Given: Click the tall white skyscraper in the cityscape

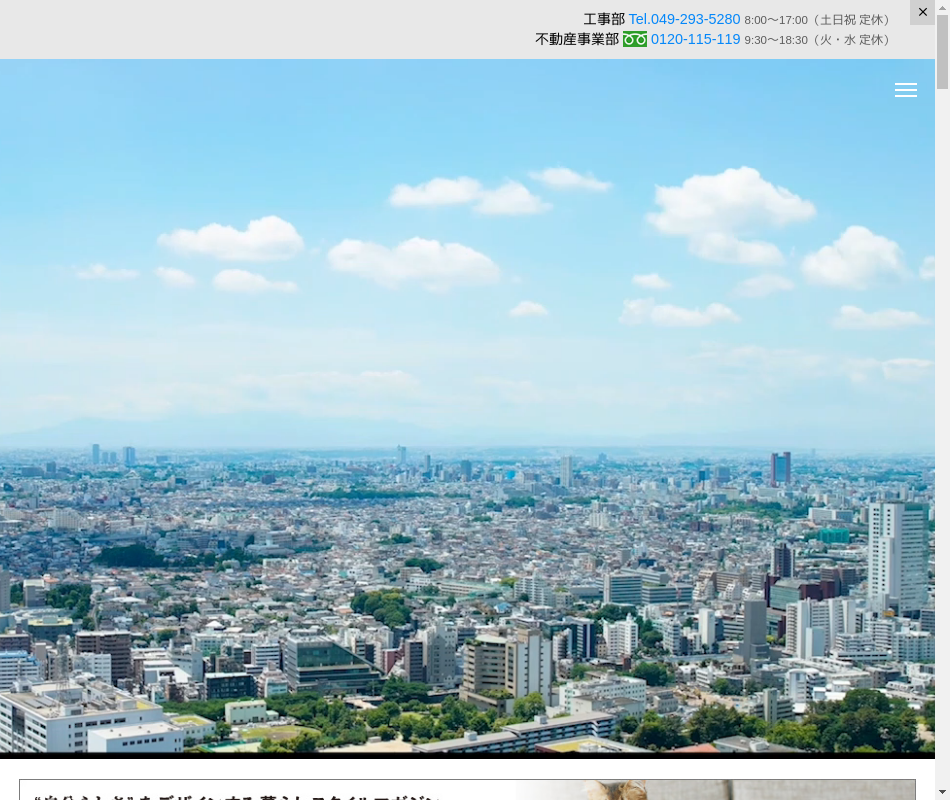Looking at the screenshot, I should pos(897,555).
